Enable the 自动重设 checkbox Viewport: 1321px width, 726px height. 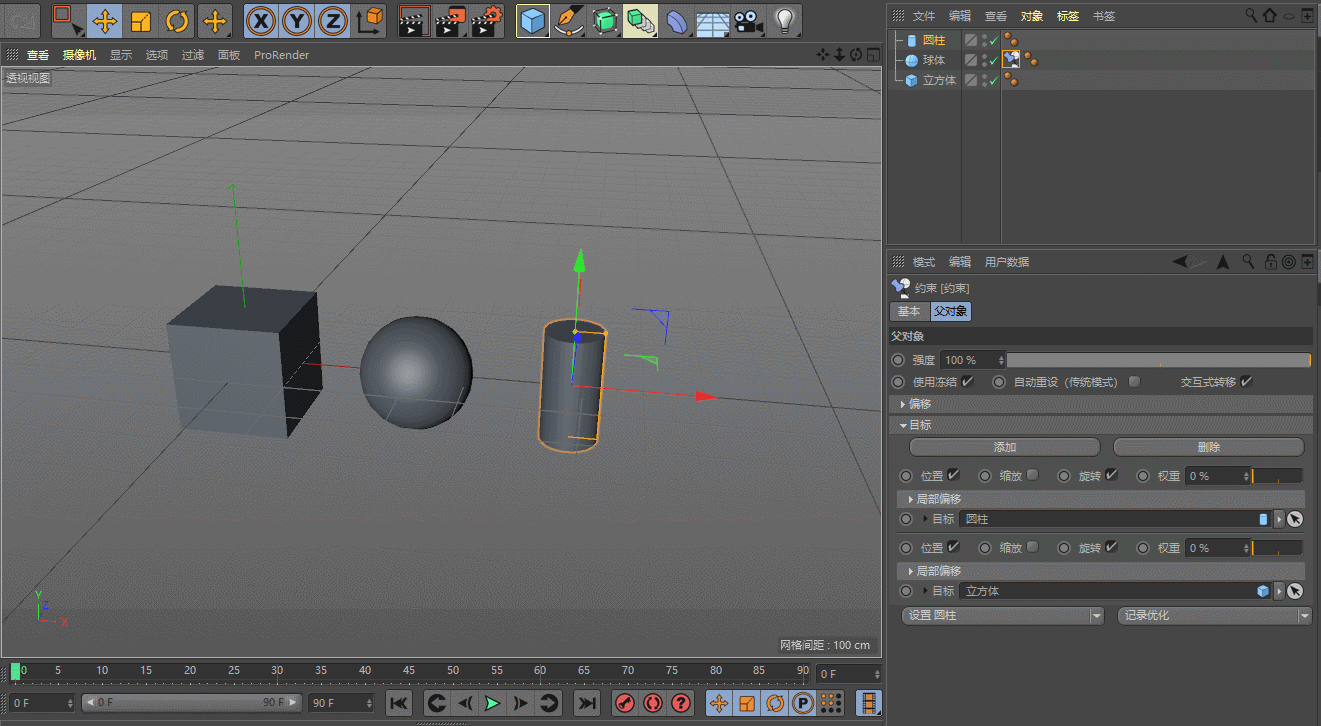(x=1134, y=382)
